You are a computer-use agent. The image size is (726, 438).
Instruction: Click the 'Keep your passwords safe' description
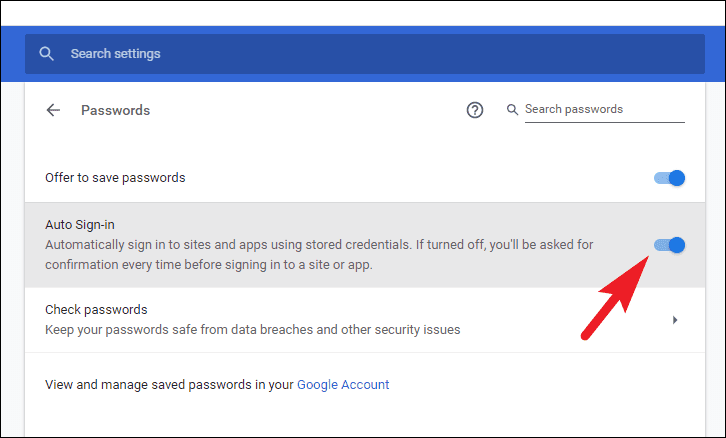point(252,329)
